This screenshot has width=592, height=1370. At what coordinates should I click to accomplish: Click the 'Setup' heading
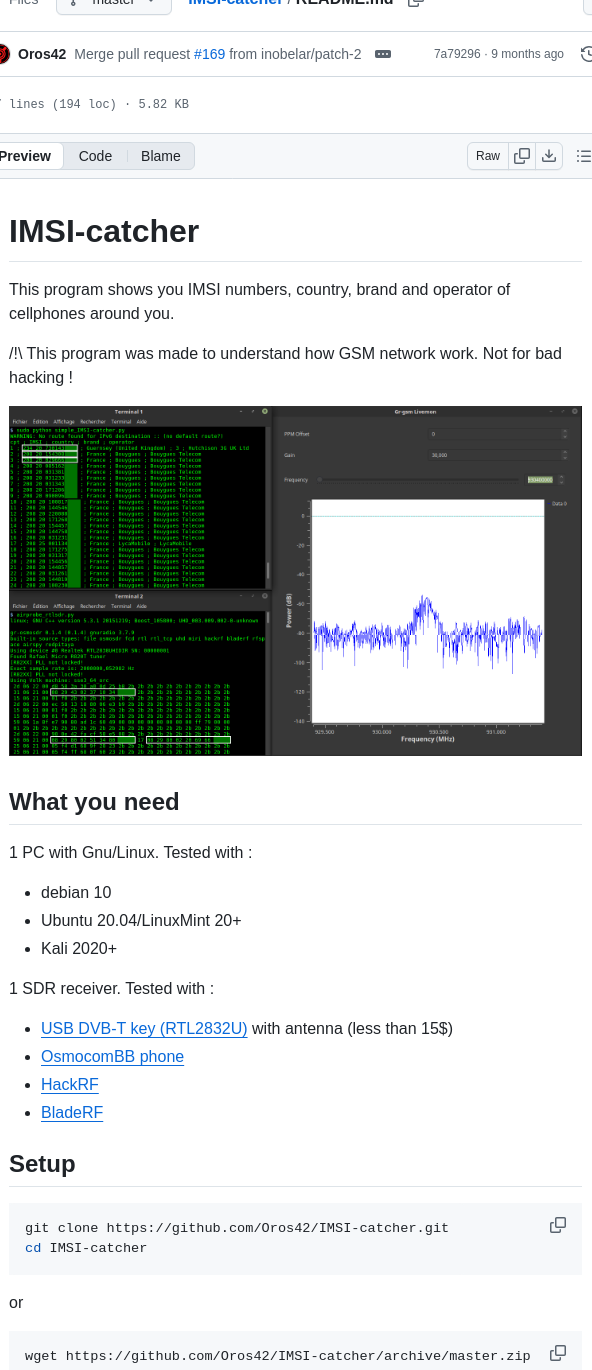42,1164
